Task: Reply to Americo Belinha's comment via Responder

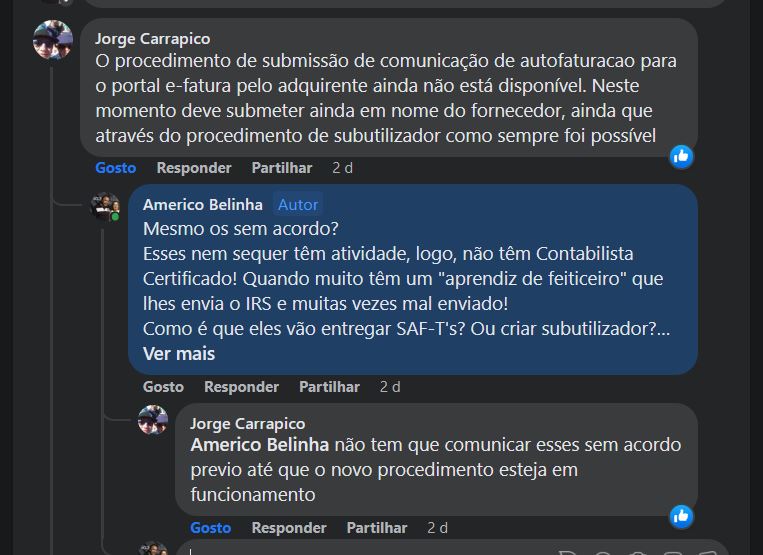Action: tap(241, 386)
